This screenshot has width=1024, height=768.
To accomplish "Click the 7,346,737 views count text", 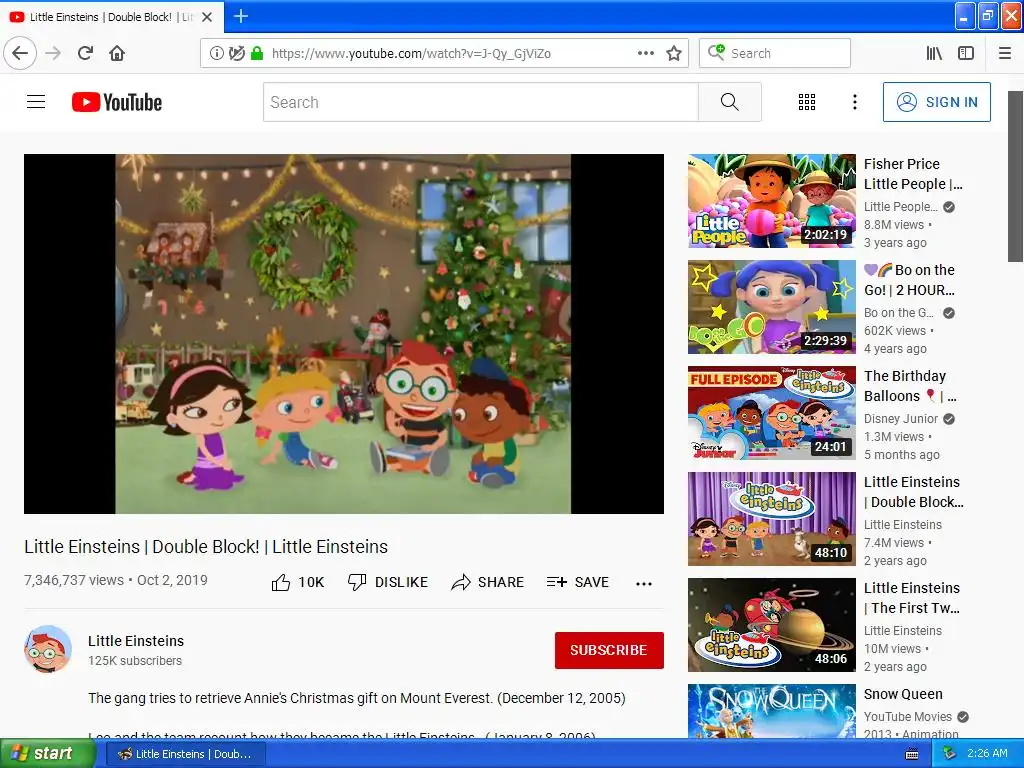I will tap(74, 580).
